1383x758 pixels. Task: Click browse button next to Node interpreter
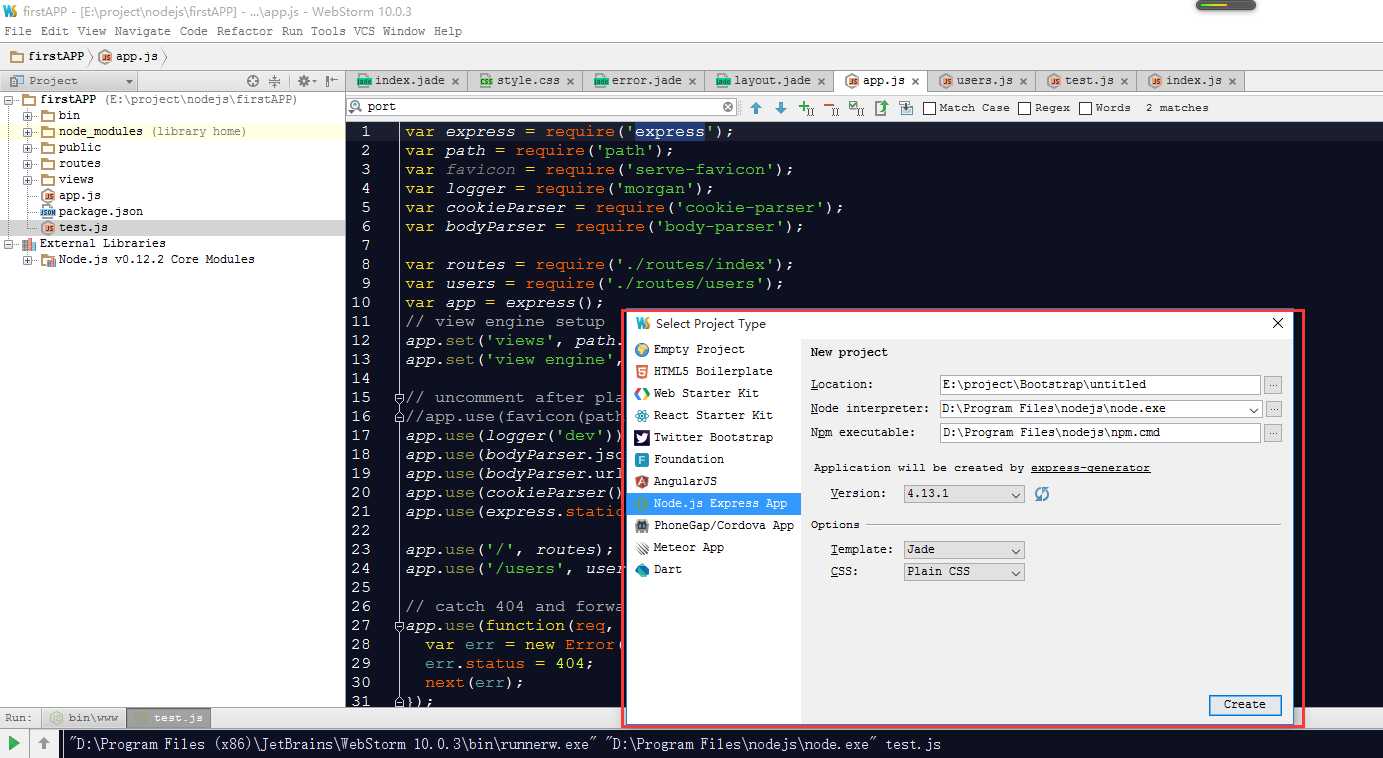click(x=1273, y=409)
